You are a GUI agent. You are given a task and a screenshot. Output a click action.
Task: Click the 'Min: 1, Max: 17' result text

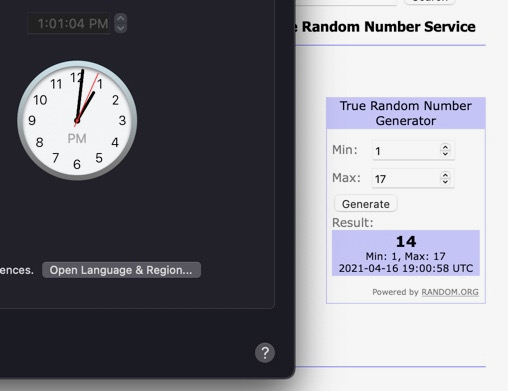tap(406, 256)
